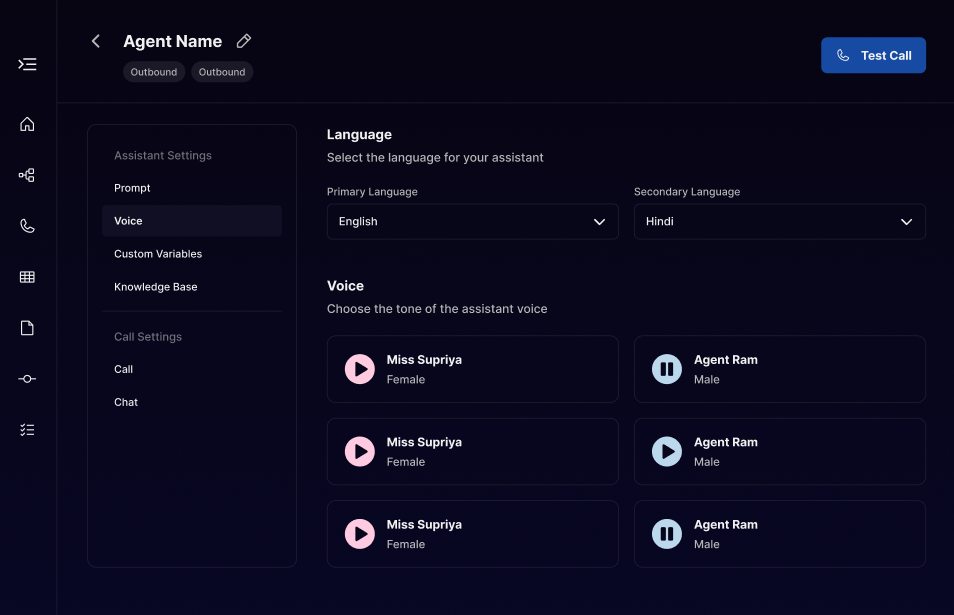Click the pencil icon beside Agent Name

click(244, 41)
